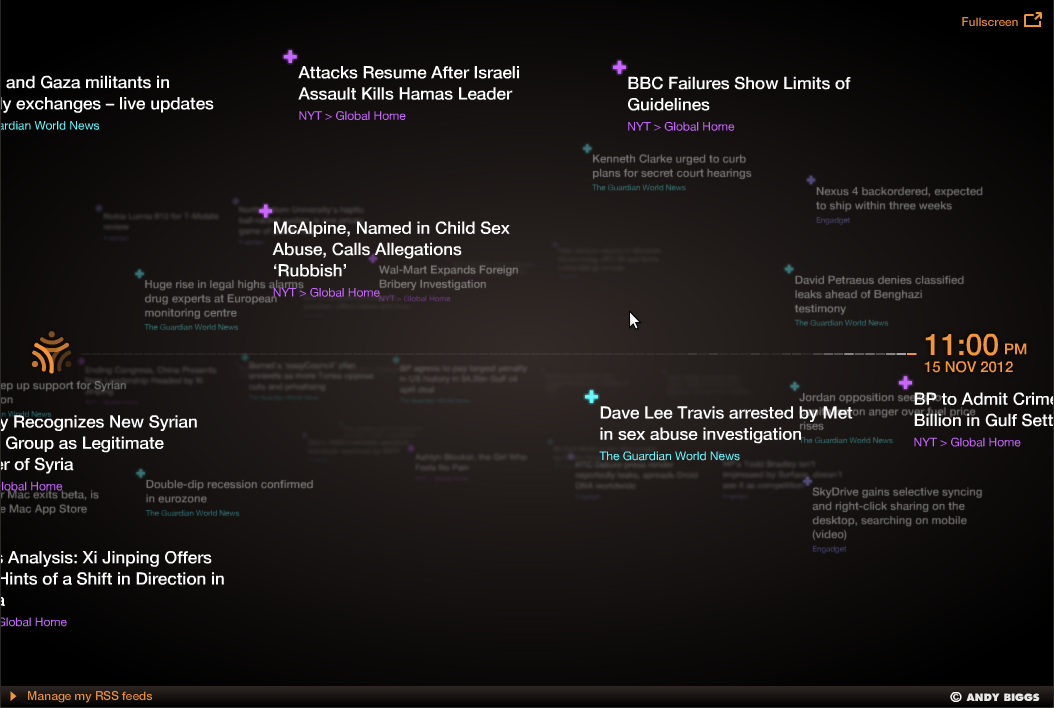
Task: Click Engadget source under Nexus 4 story
Action: [x=833, y=221]
